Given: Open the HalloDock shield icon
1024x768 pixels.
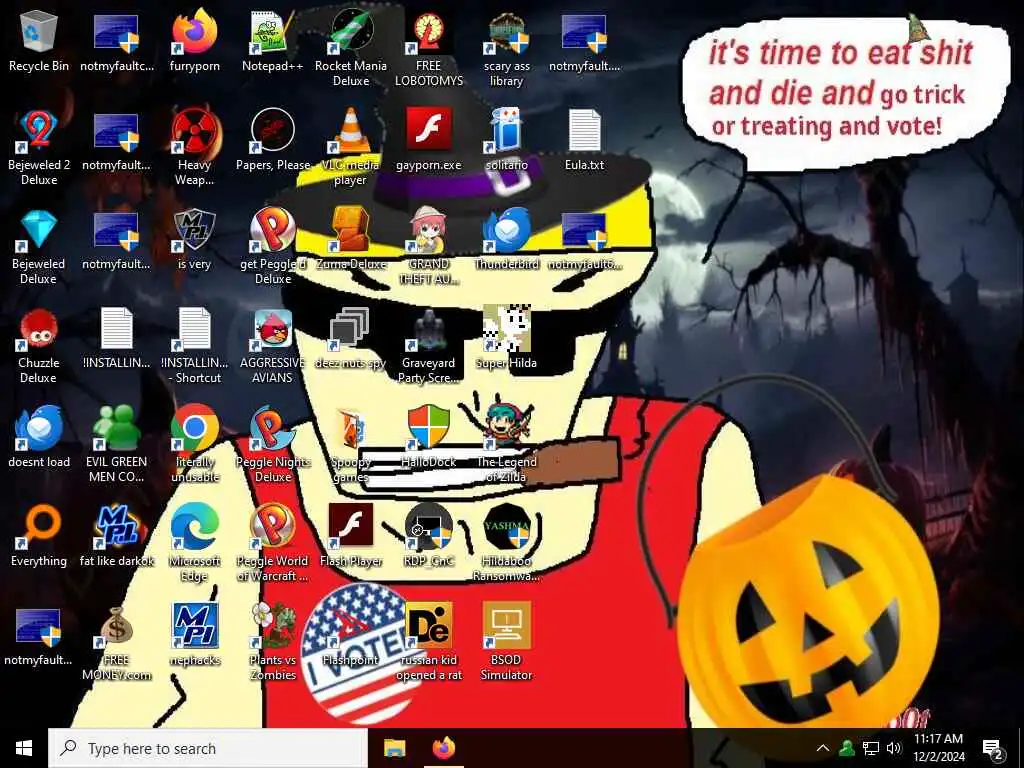Looking at the screenshot, I should (x=428, y=428).
